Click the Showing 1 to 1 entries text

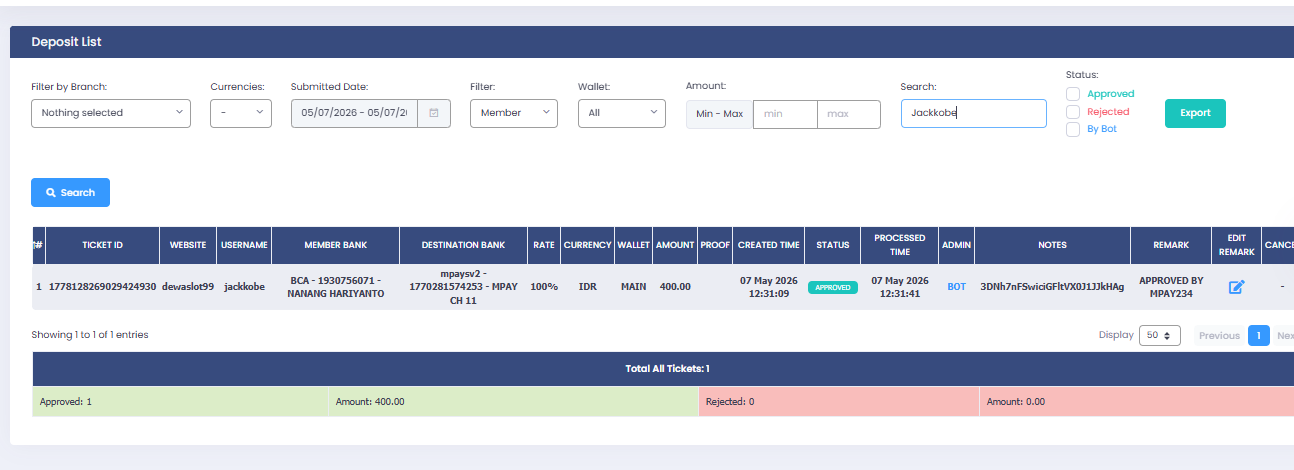point(89,335)
